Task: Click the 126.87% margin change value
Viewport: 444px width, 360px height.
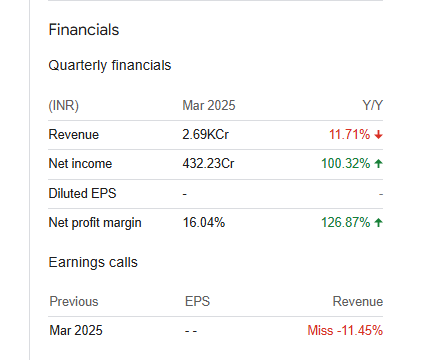Action: pyautogui.click(x=346, y=222)
